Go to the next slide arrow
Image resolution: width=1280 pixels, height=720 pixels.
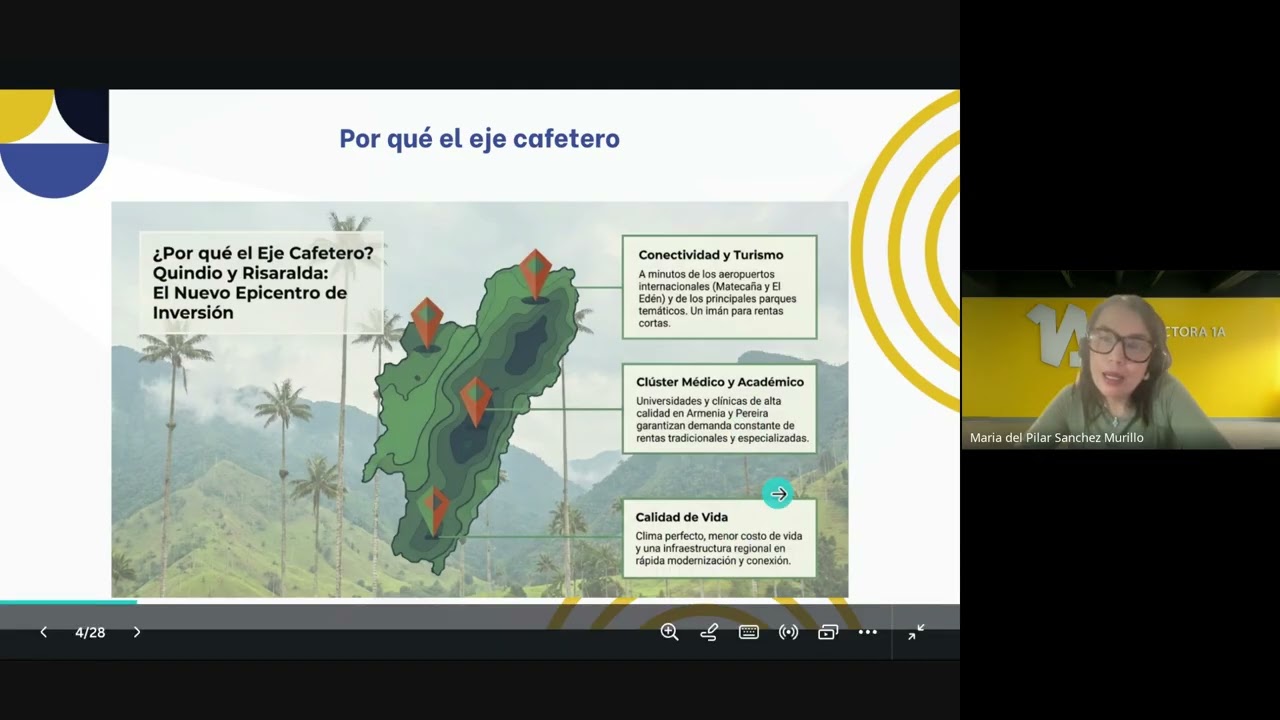(x=137, y=632)
